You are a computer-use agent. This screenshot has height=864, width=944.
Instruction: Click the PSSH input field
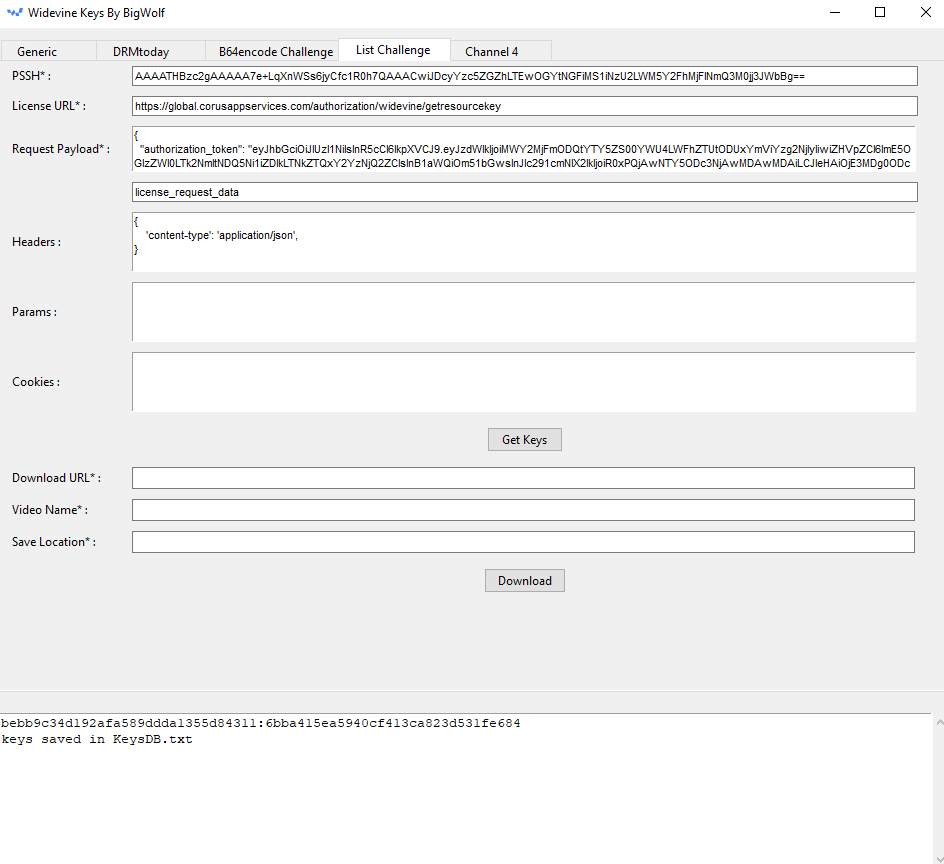524,76
